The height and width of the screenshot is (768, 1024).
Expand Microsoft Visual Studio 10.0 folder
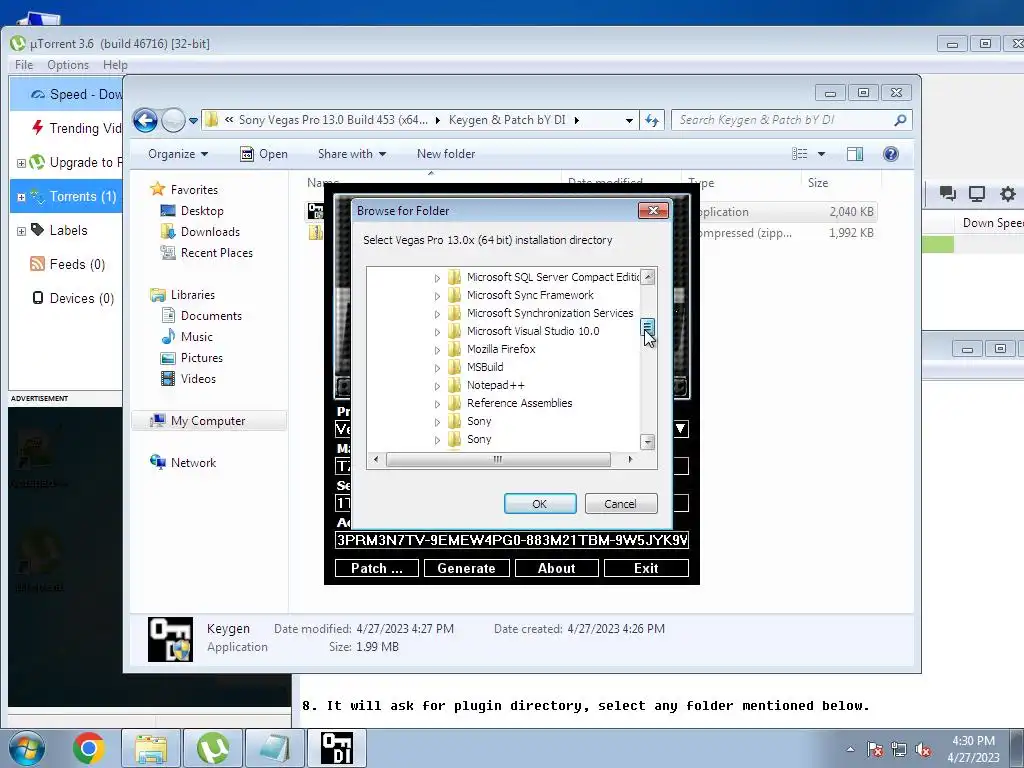437,332
